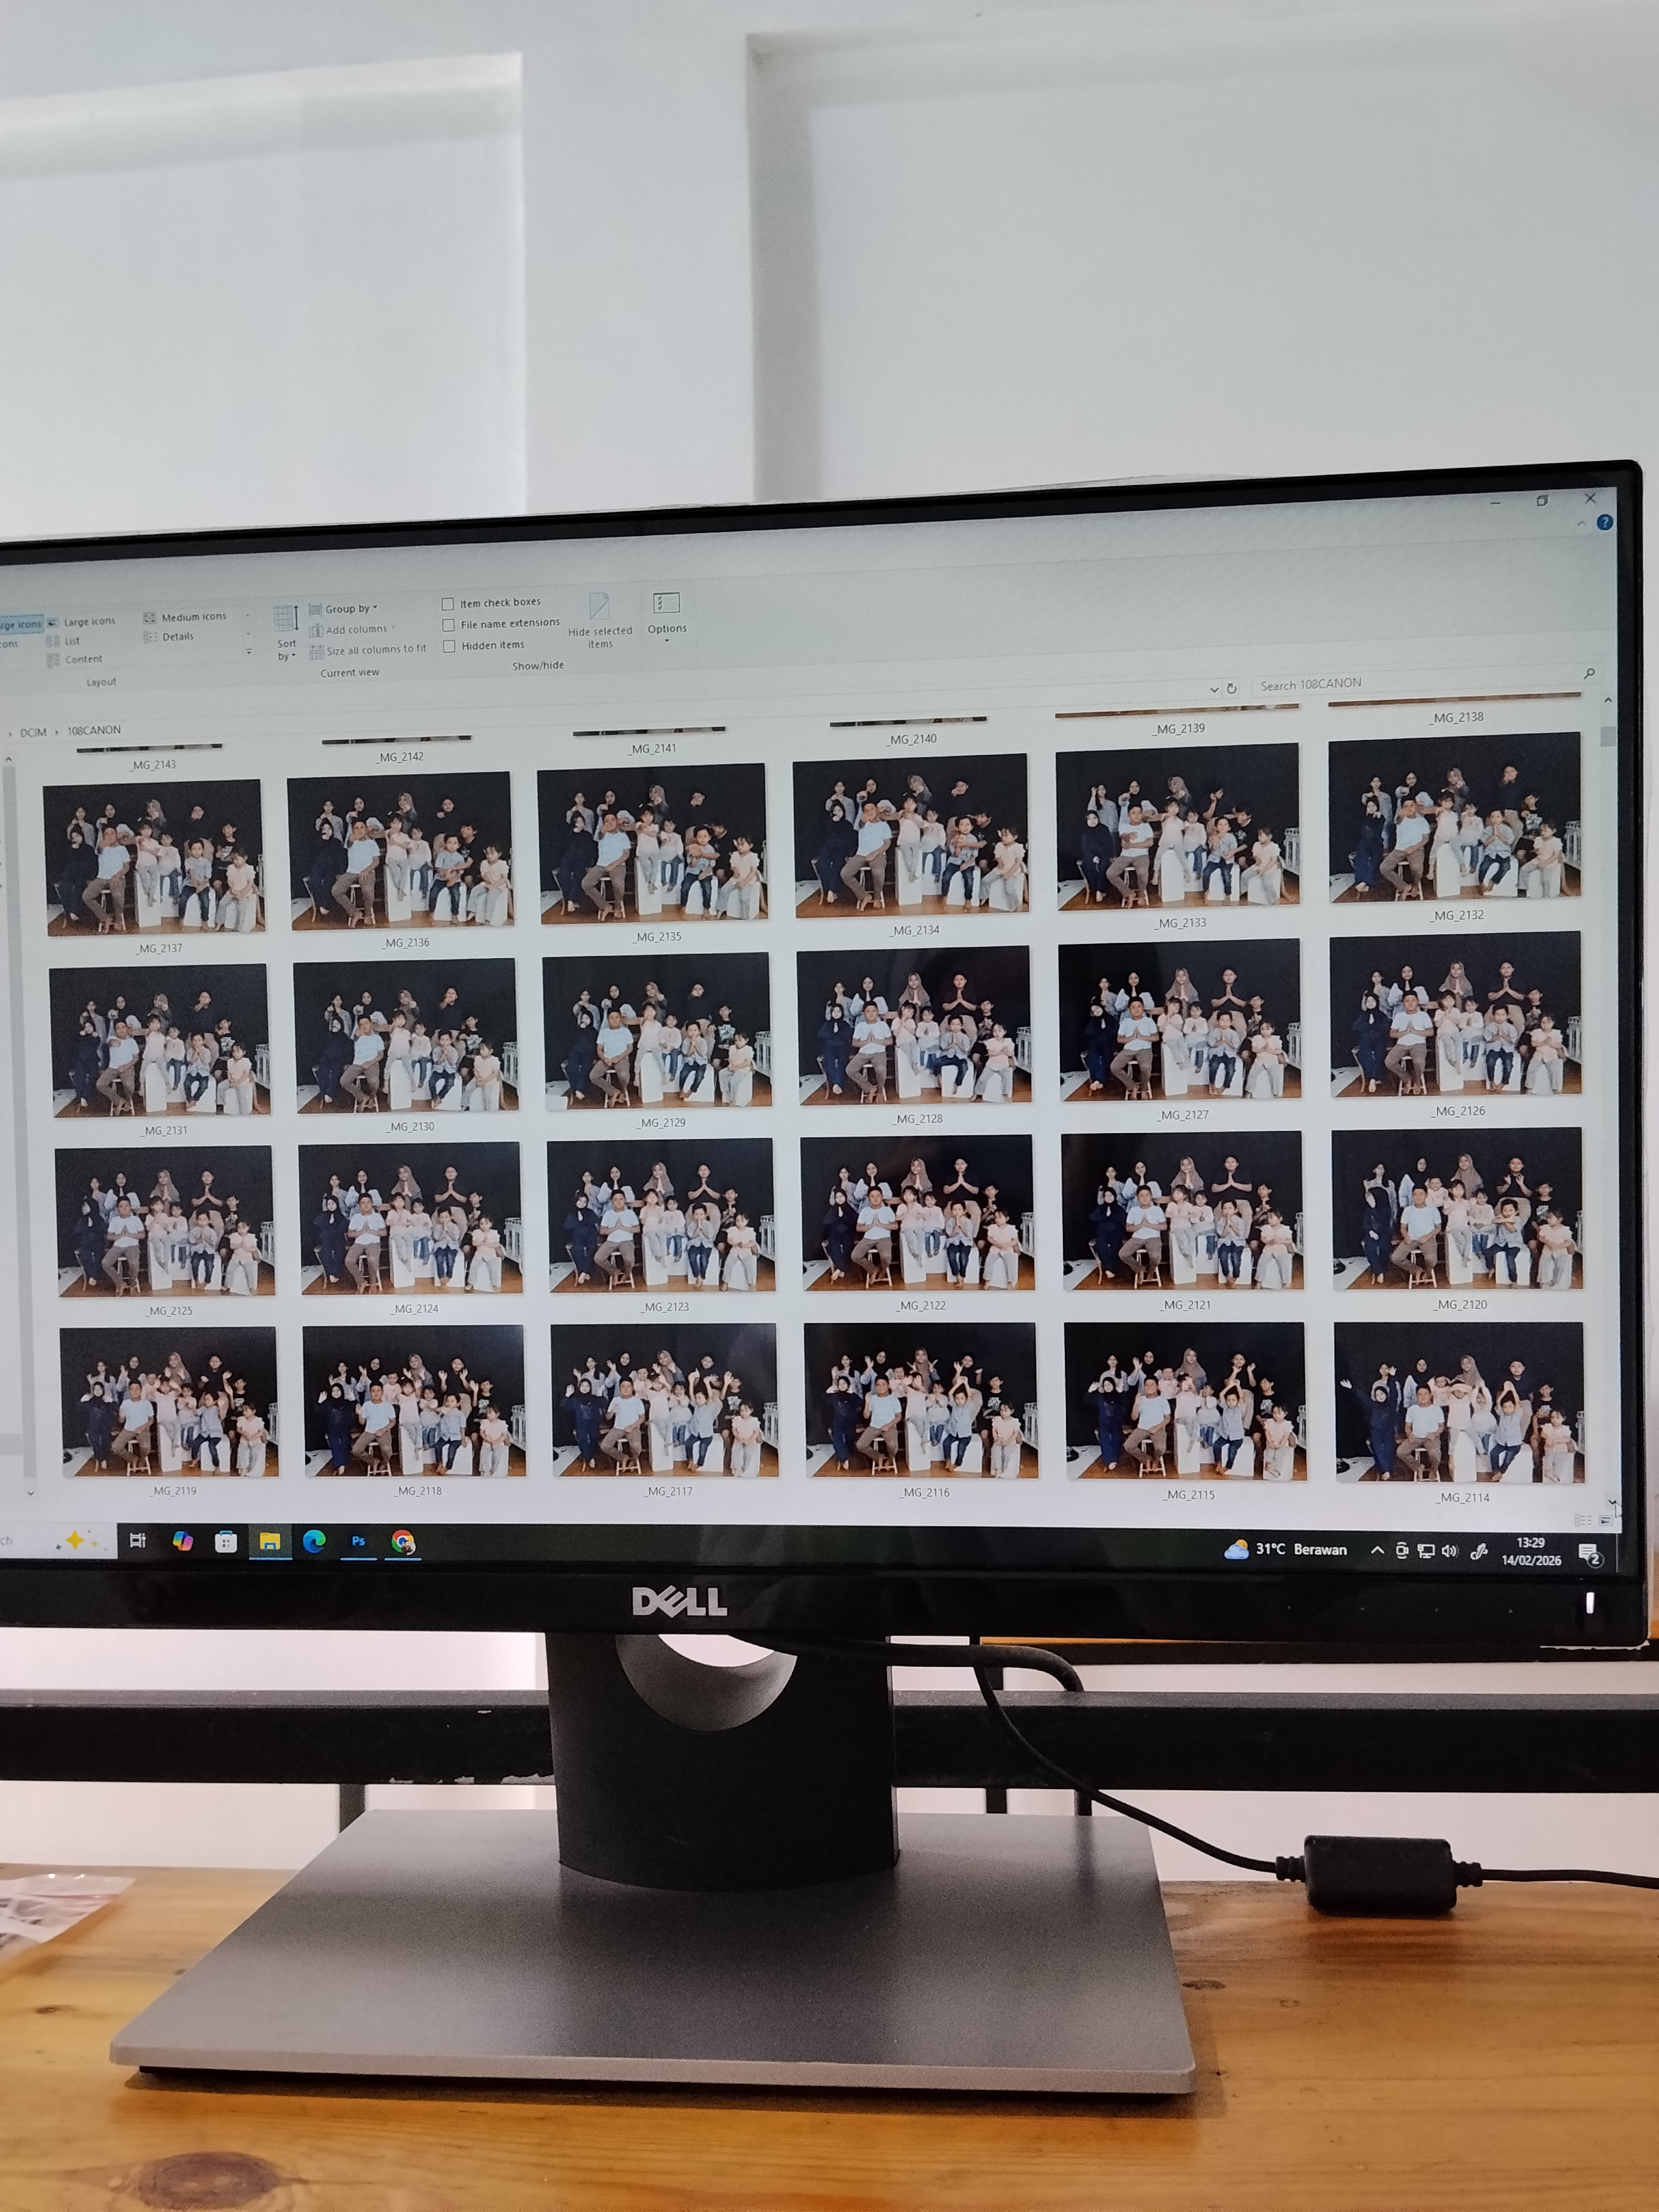Click the Hide selected items icon
The image size is (1659, 2212).
tap(599, 607)
